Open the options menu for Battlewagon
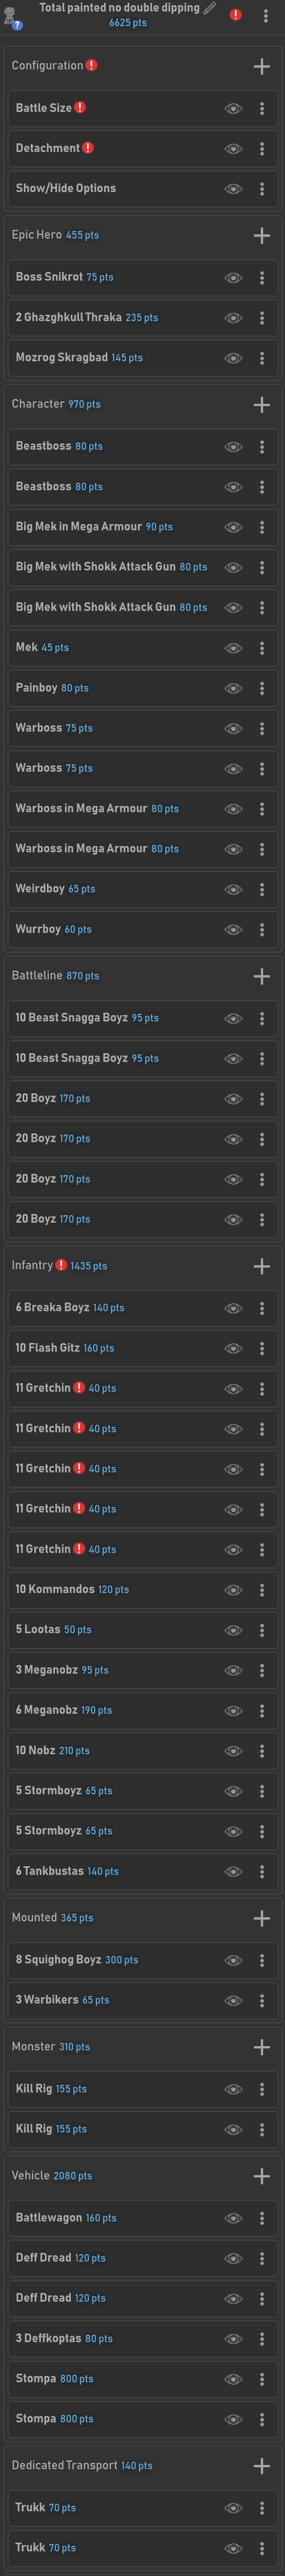The image size is (285, 2576). 262,2218
